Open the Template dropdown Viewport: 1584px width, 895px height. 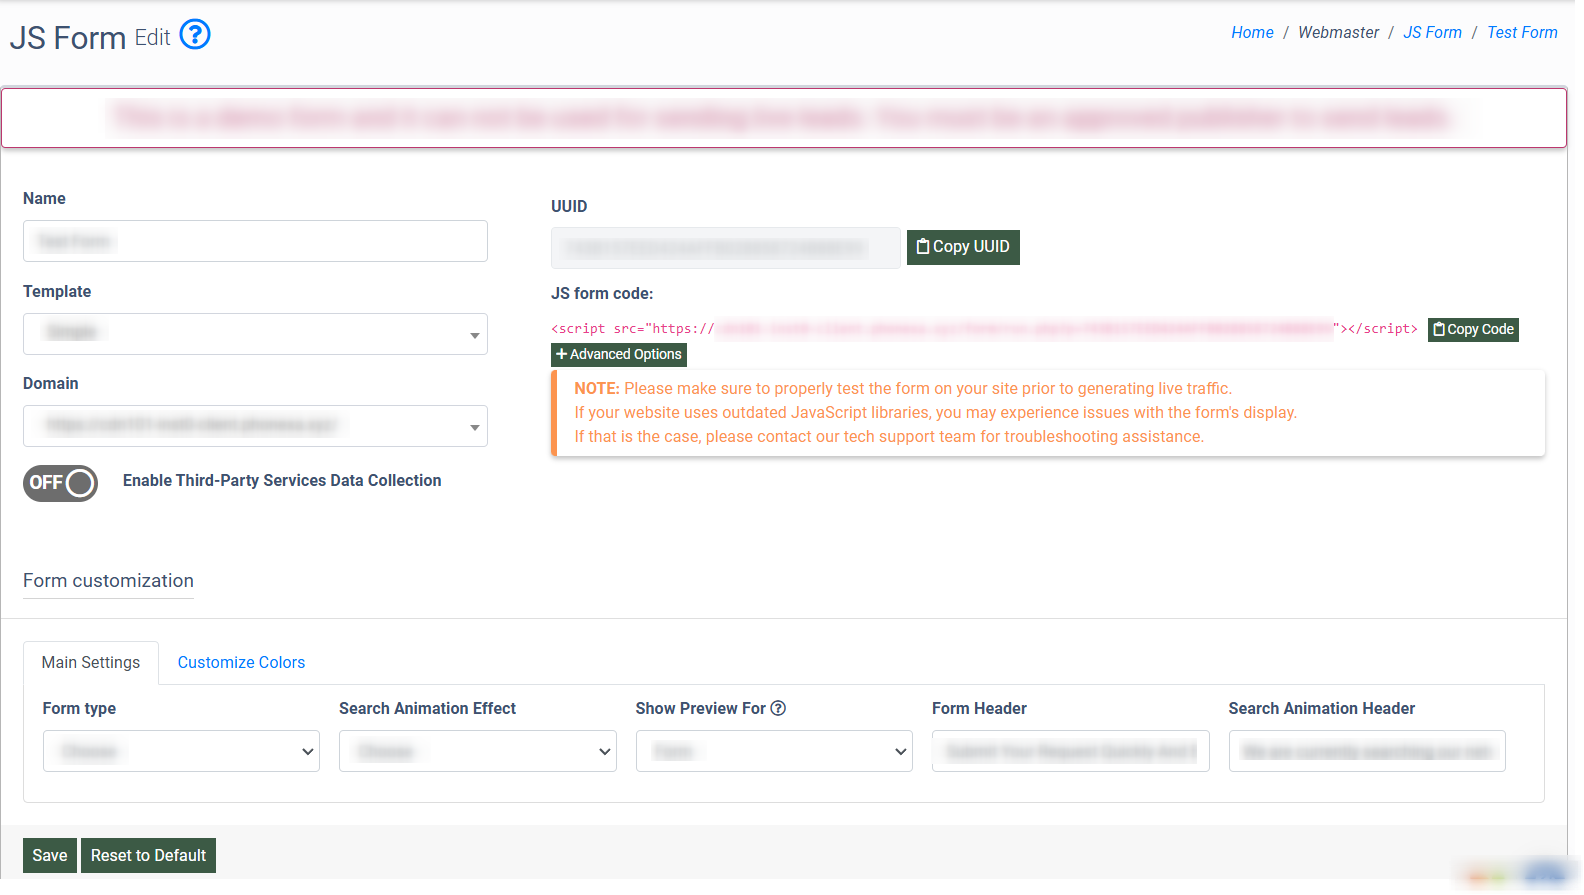coord(255,334)
